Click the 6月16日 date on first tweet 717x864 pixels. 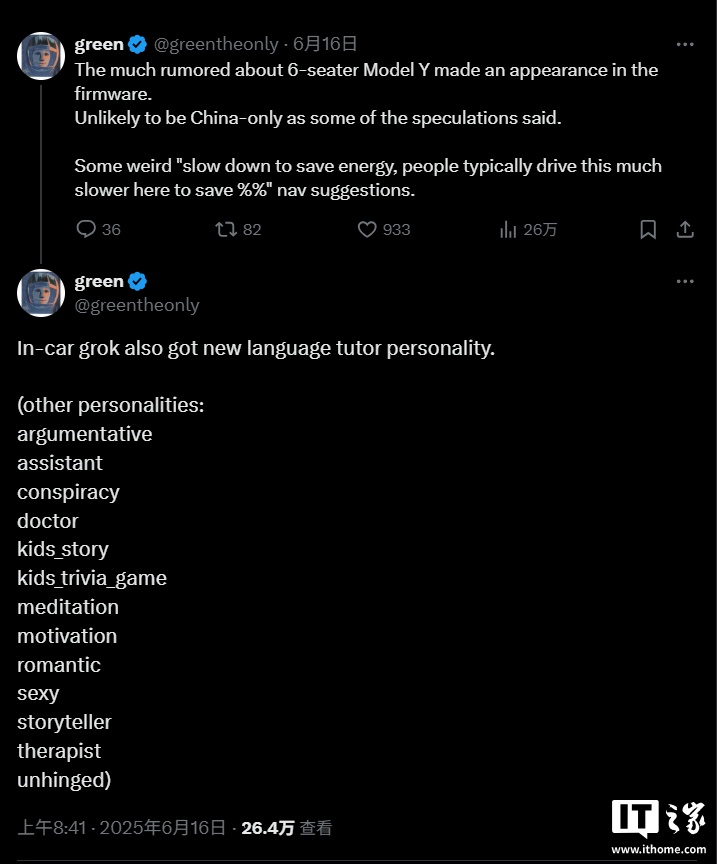click(325, 44)
